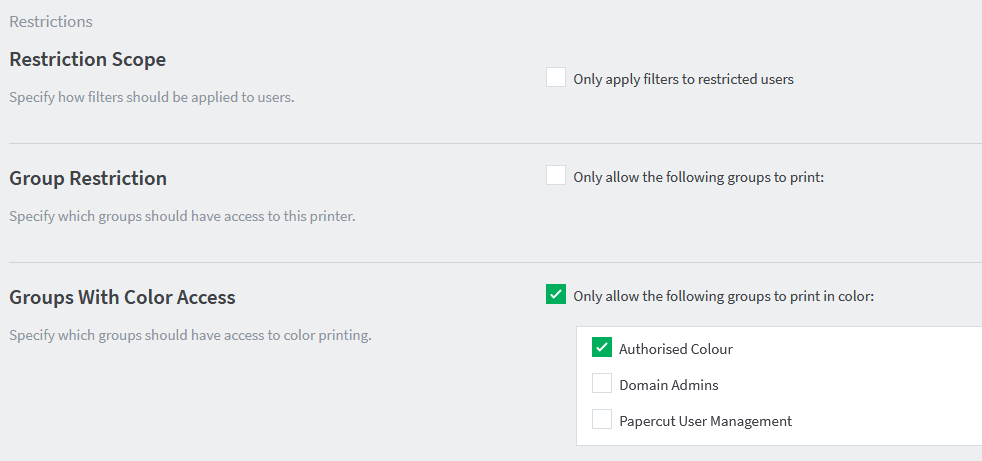
Task: Click the 'Only apply filters to restricted users' label text
Action: (x=683, y=80)
